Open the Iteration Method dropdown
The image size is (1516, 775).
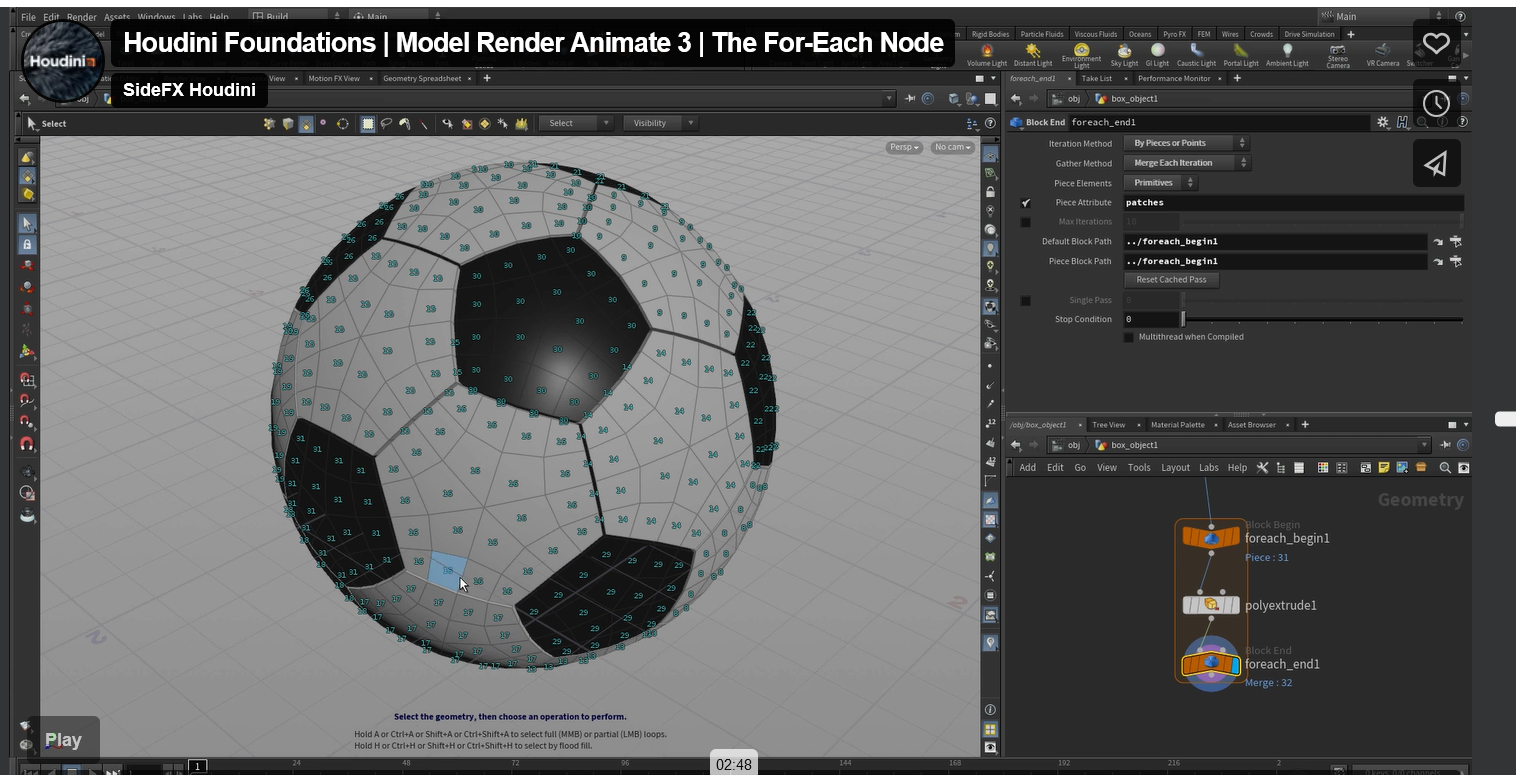pyautogui.click(x=1187, y=143)
